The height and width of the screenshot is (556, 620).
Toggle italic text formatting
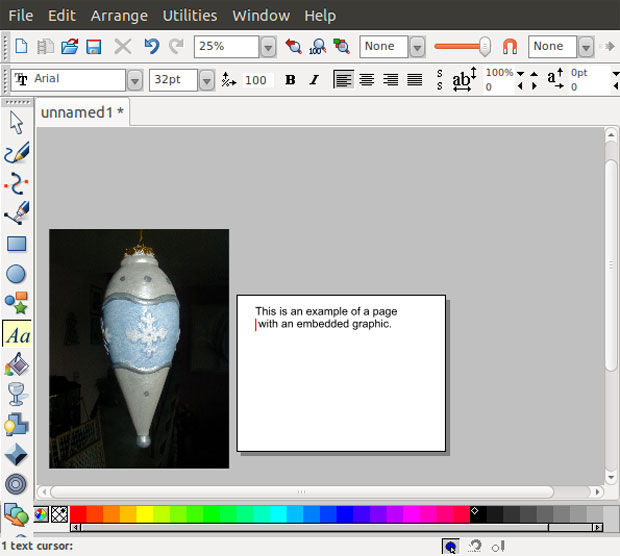pyautogui.click(x=314, y=80)
